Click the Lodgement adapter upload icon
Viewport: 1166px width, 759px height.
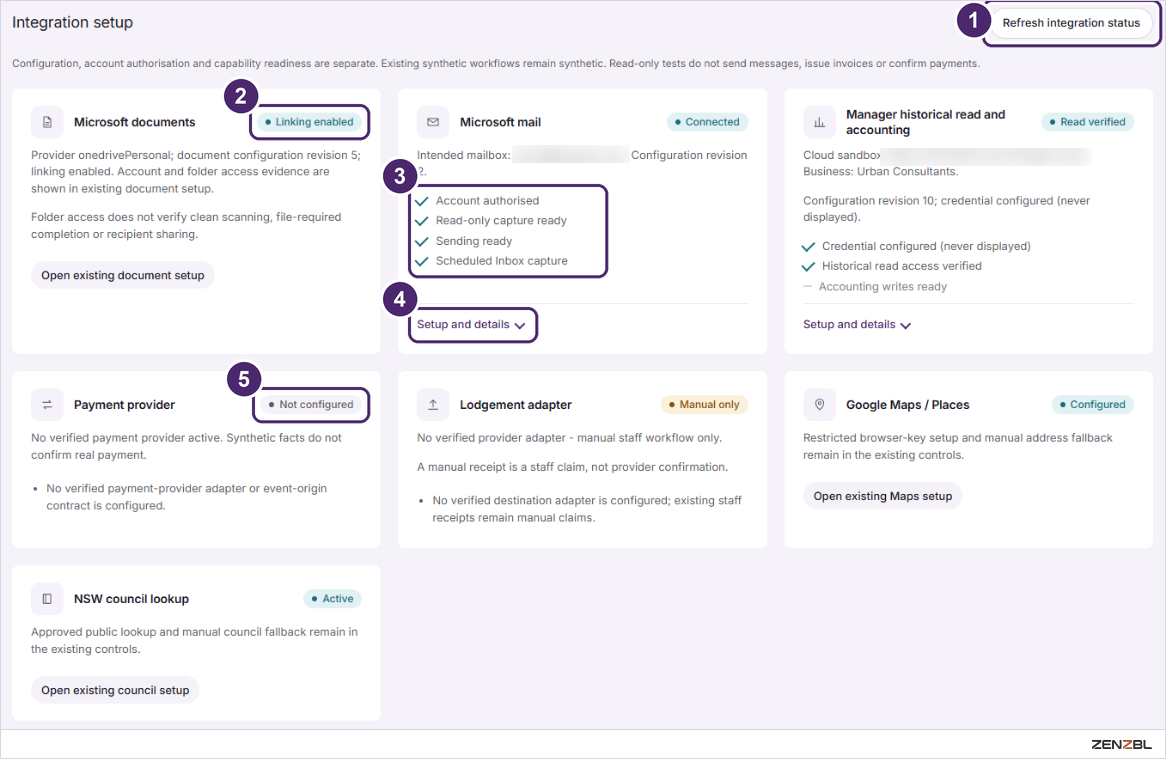433,404
